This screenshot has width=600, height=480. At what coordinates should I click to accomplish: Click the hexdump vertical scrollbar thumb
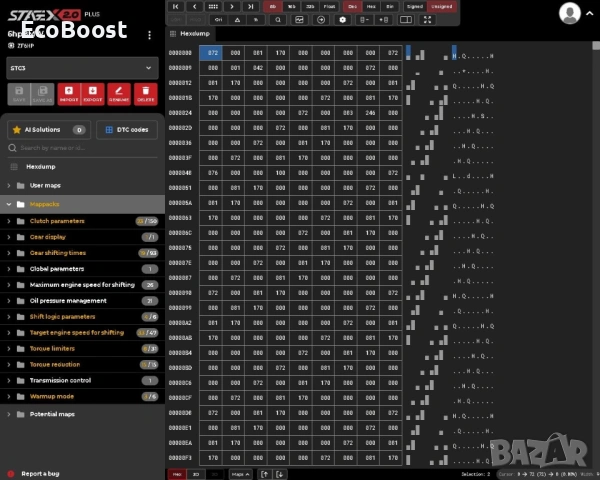[596, 45]
